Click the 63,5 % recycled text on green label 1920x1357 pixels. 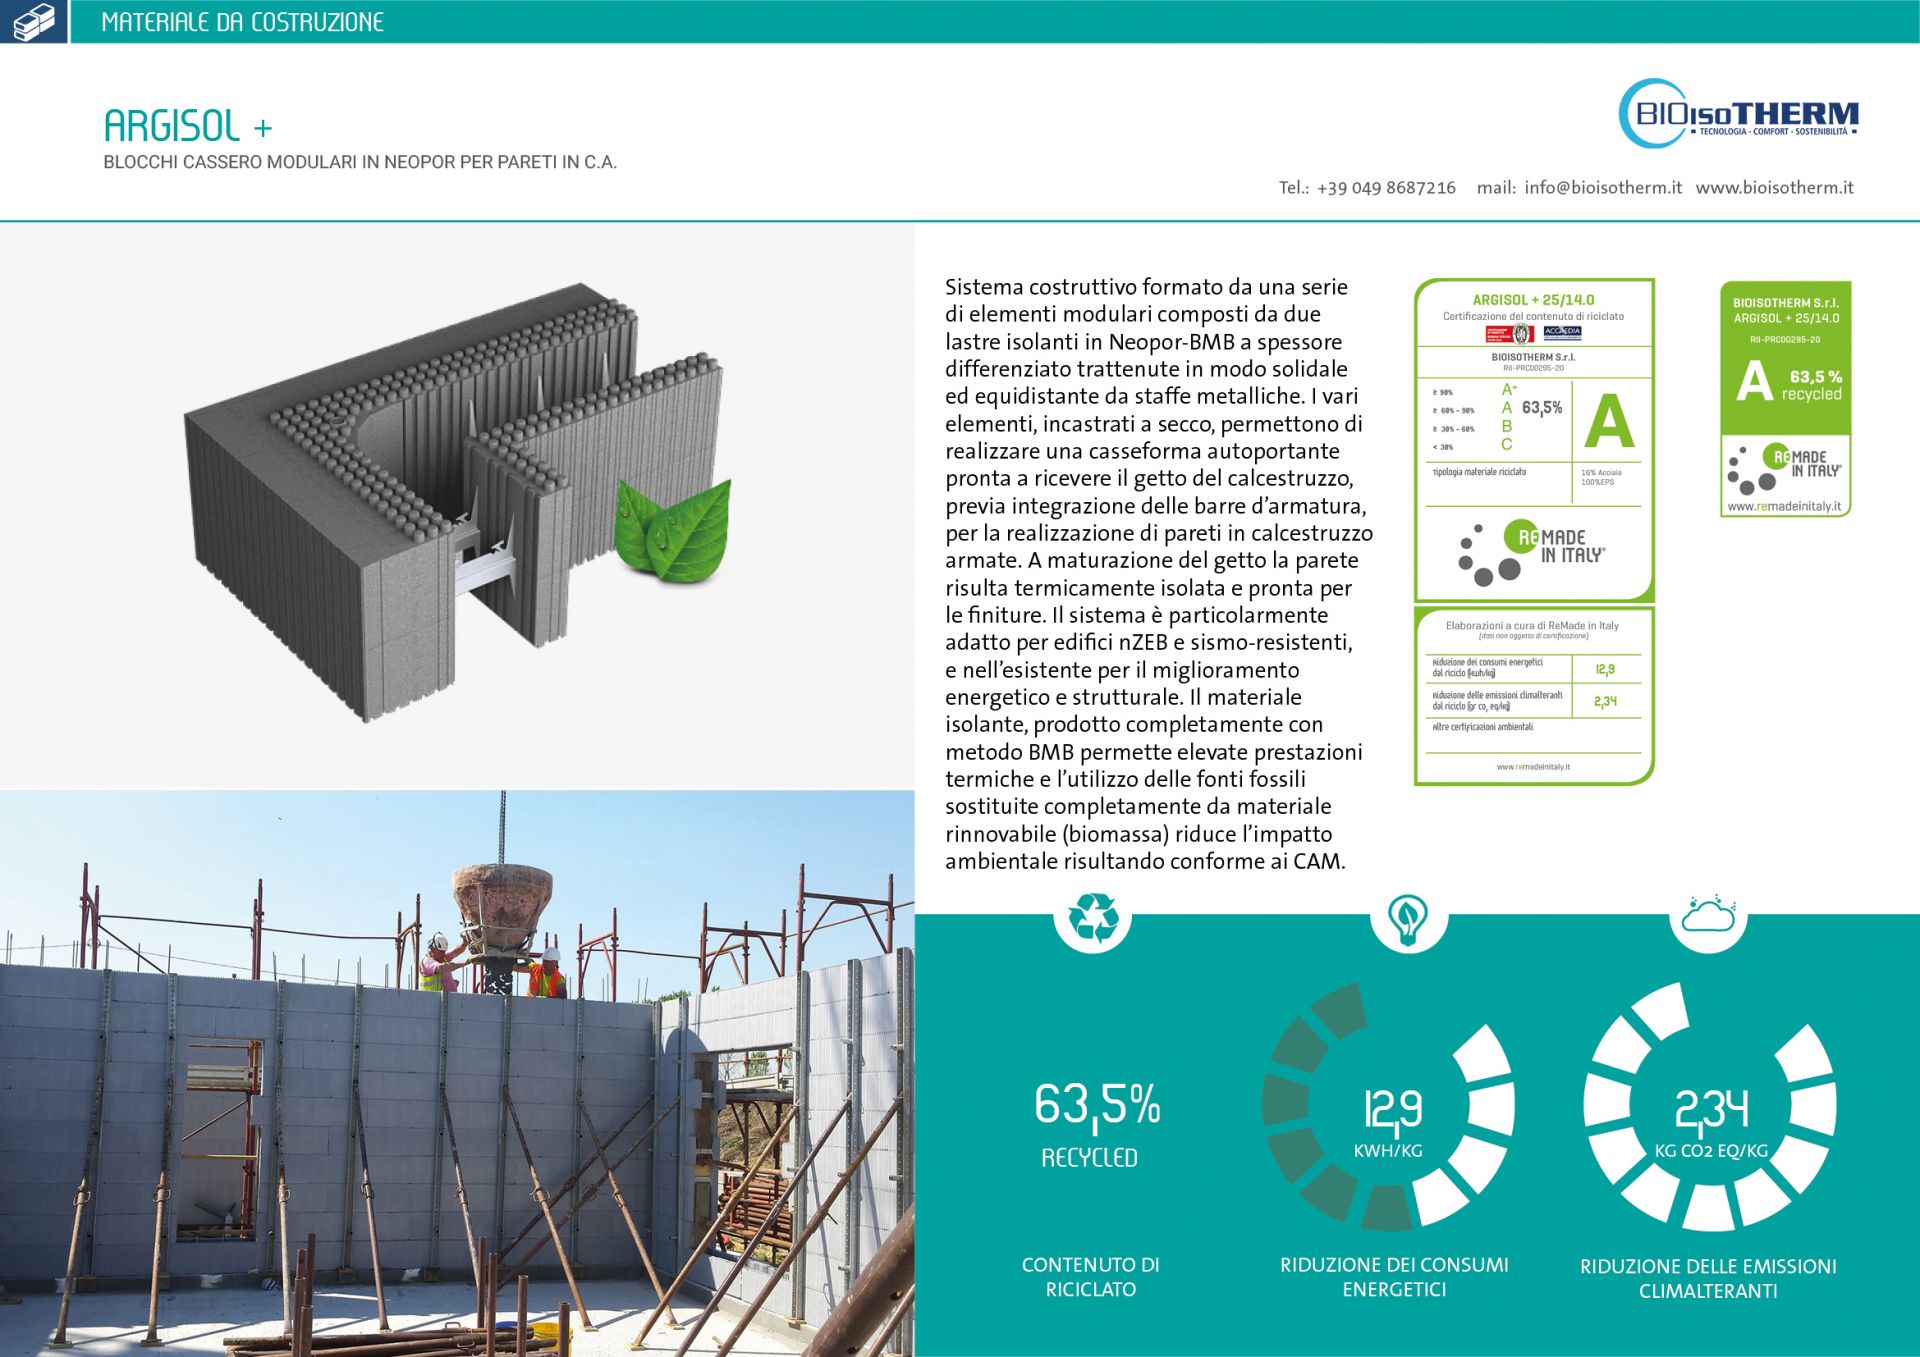(x=1813, y=385)
